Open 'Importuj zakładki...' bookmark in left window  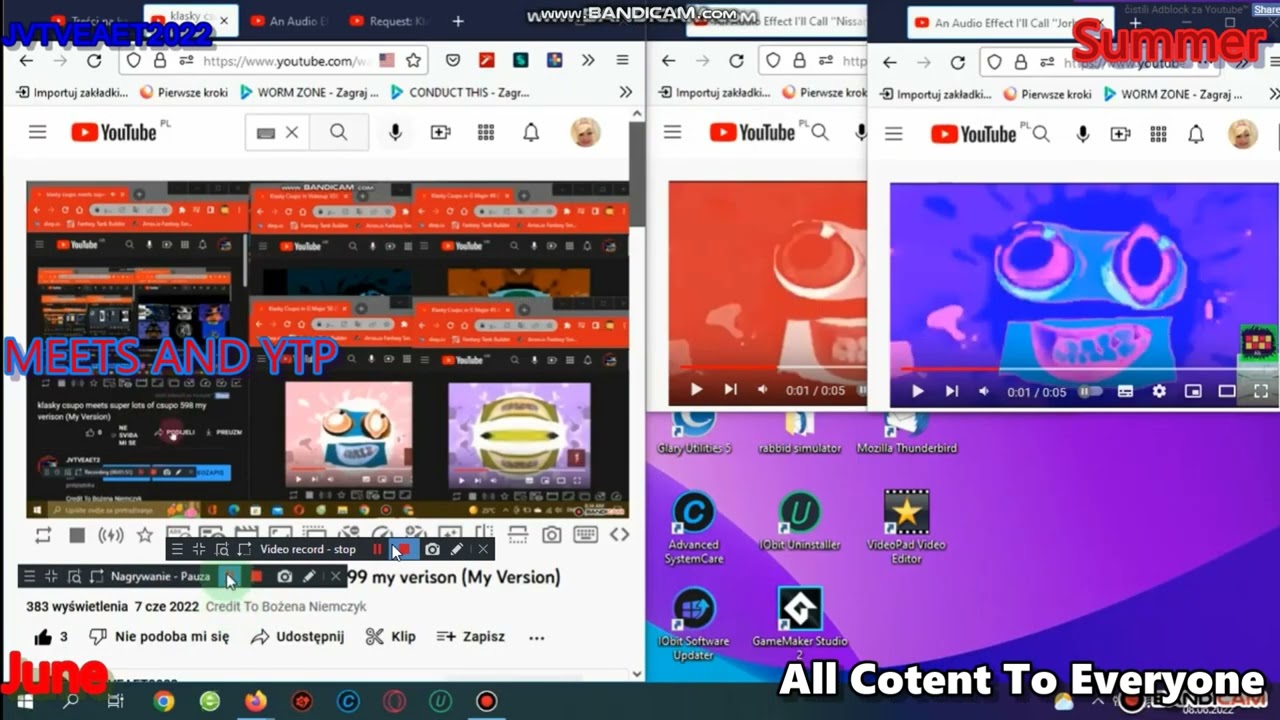[x=71, y=92]
